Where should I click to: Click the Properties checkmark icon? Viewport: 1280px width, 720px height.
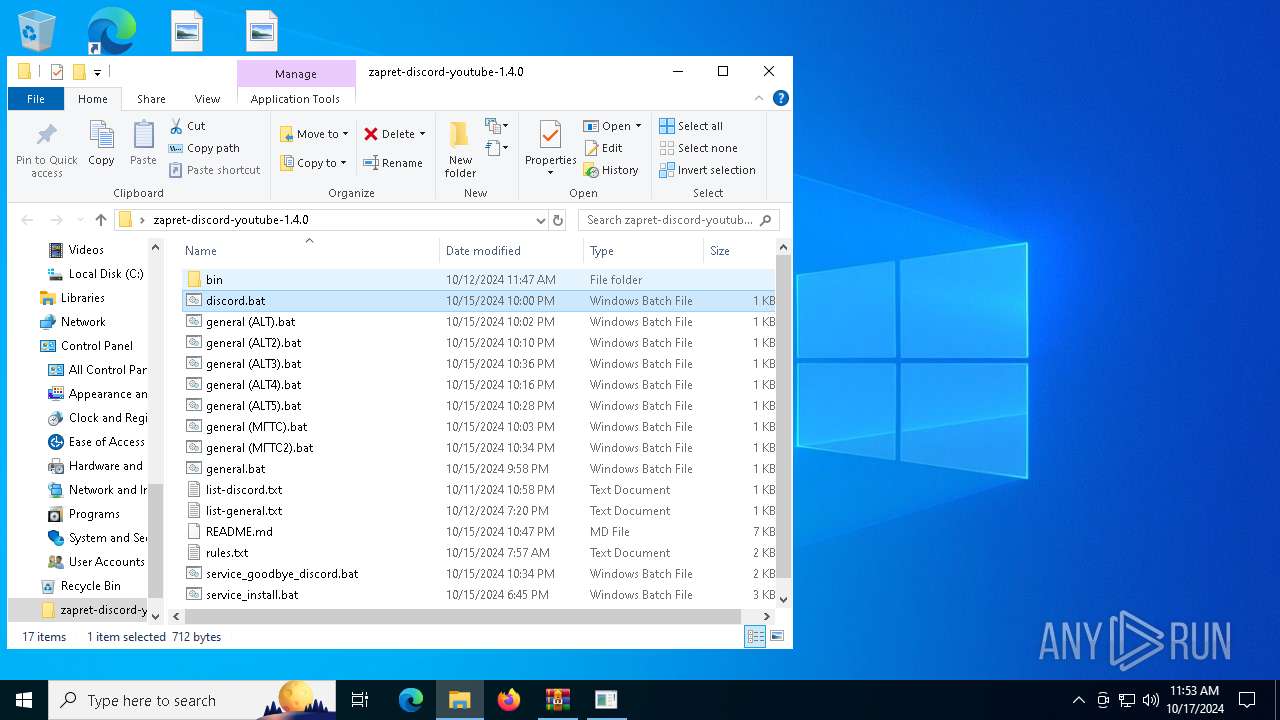coord(550,136)
